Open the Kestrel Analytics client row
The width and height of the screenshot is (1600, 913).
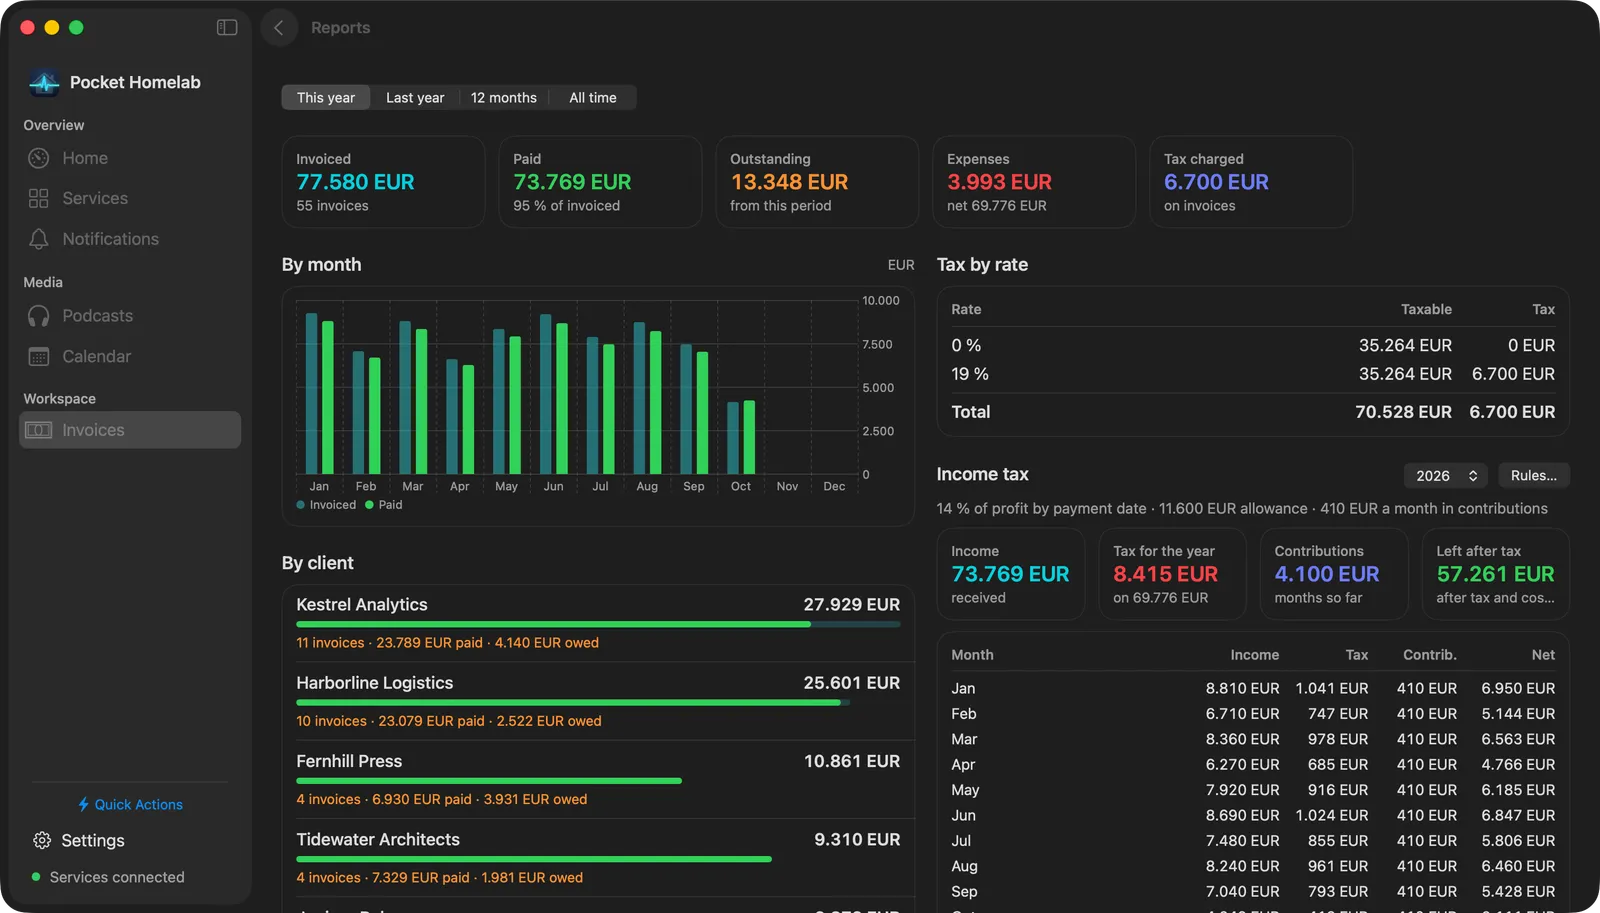598,623
